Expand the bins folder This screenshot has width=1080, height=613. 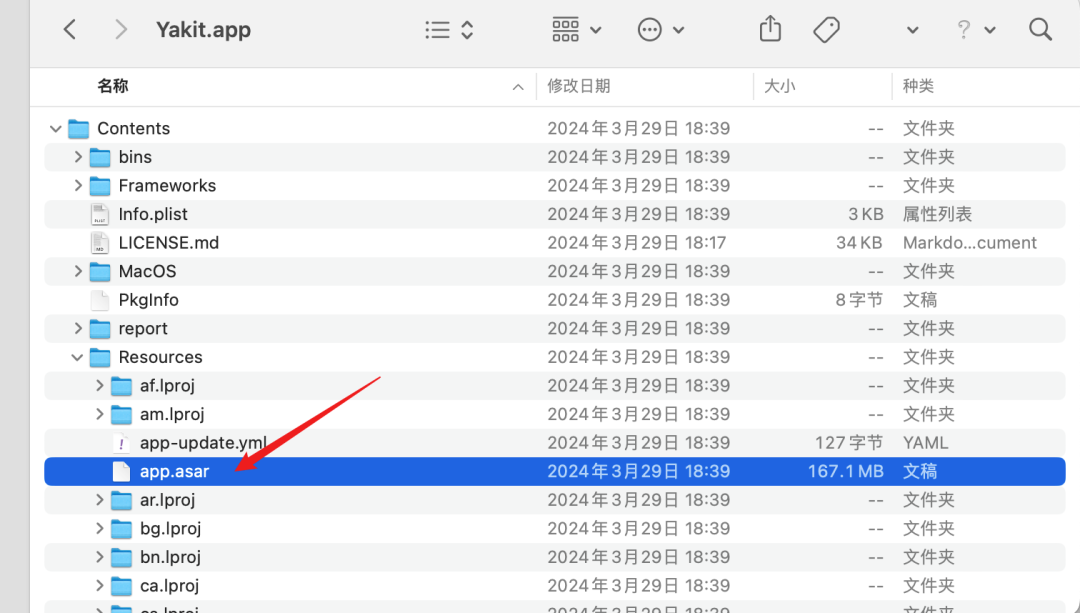pyautogui.click(x=78, y=157)
